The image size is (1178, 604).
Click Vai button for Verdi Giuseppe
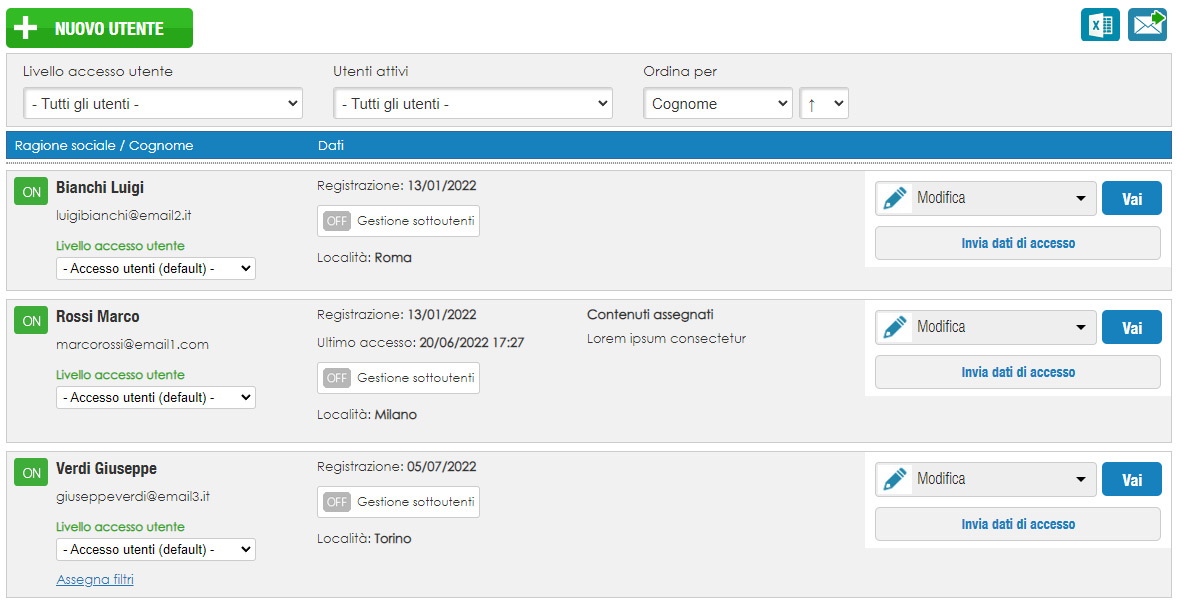click(x=1131, y=479)
